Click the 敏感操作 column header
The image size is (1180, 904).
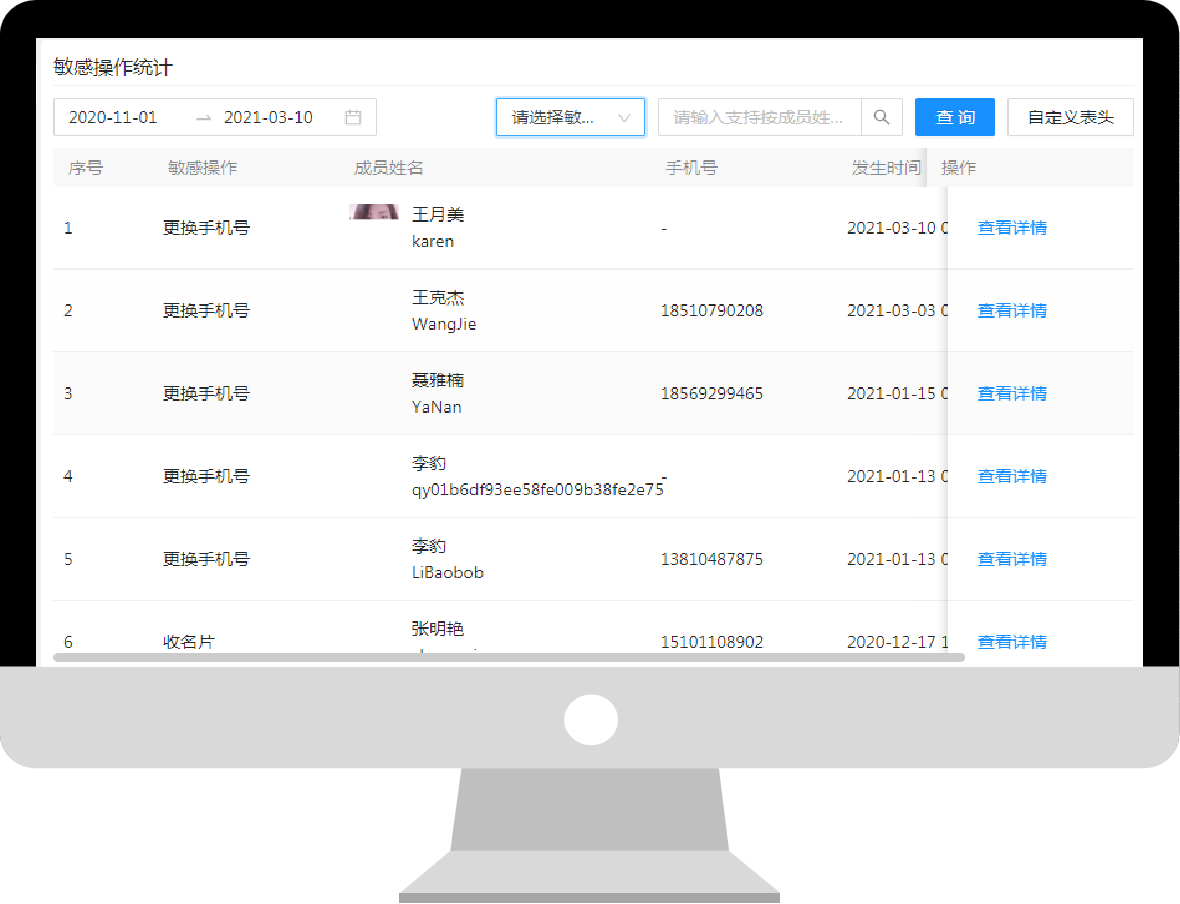(x=202, y=168)
